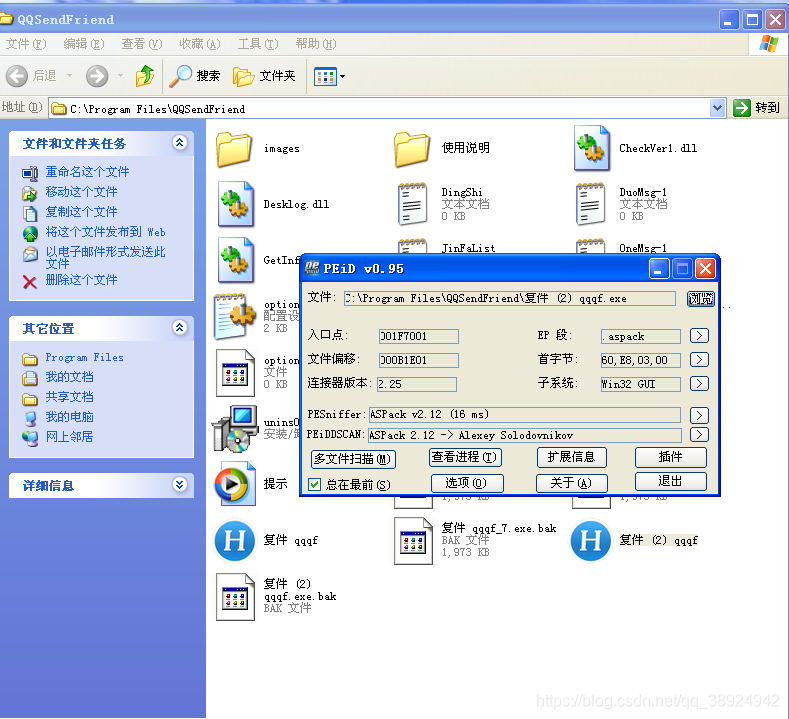The height and width of the screenshot is (719, 789).
Task: Select the DuoMsg-1 text document icon
Action: click(x=590, y=204)
